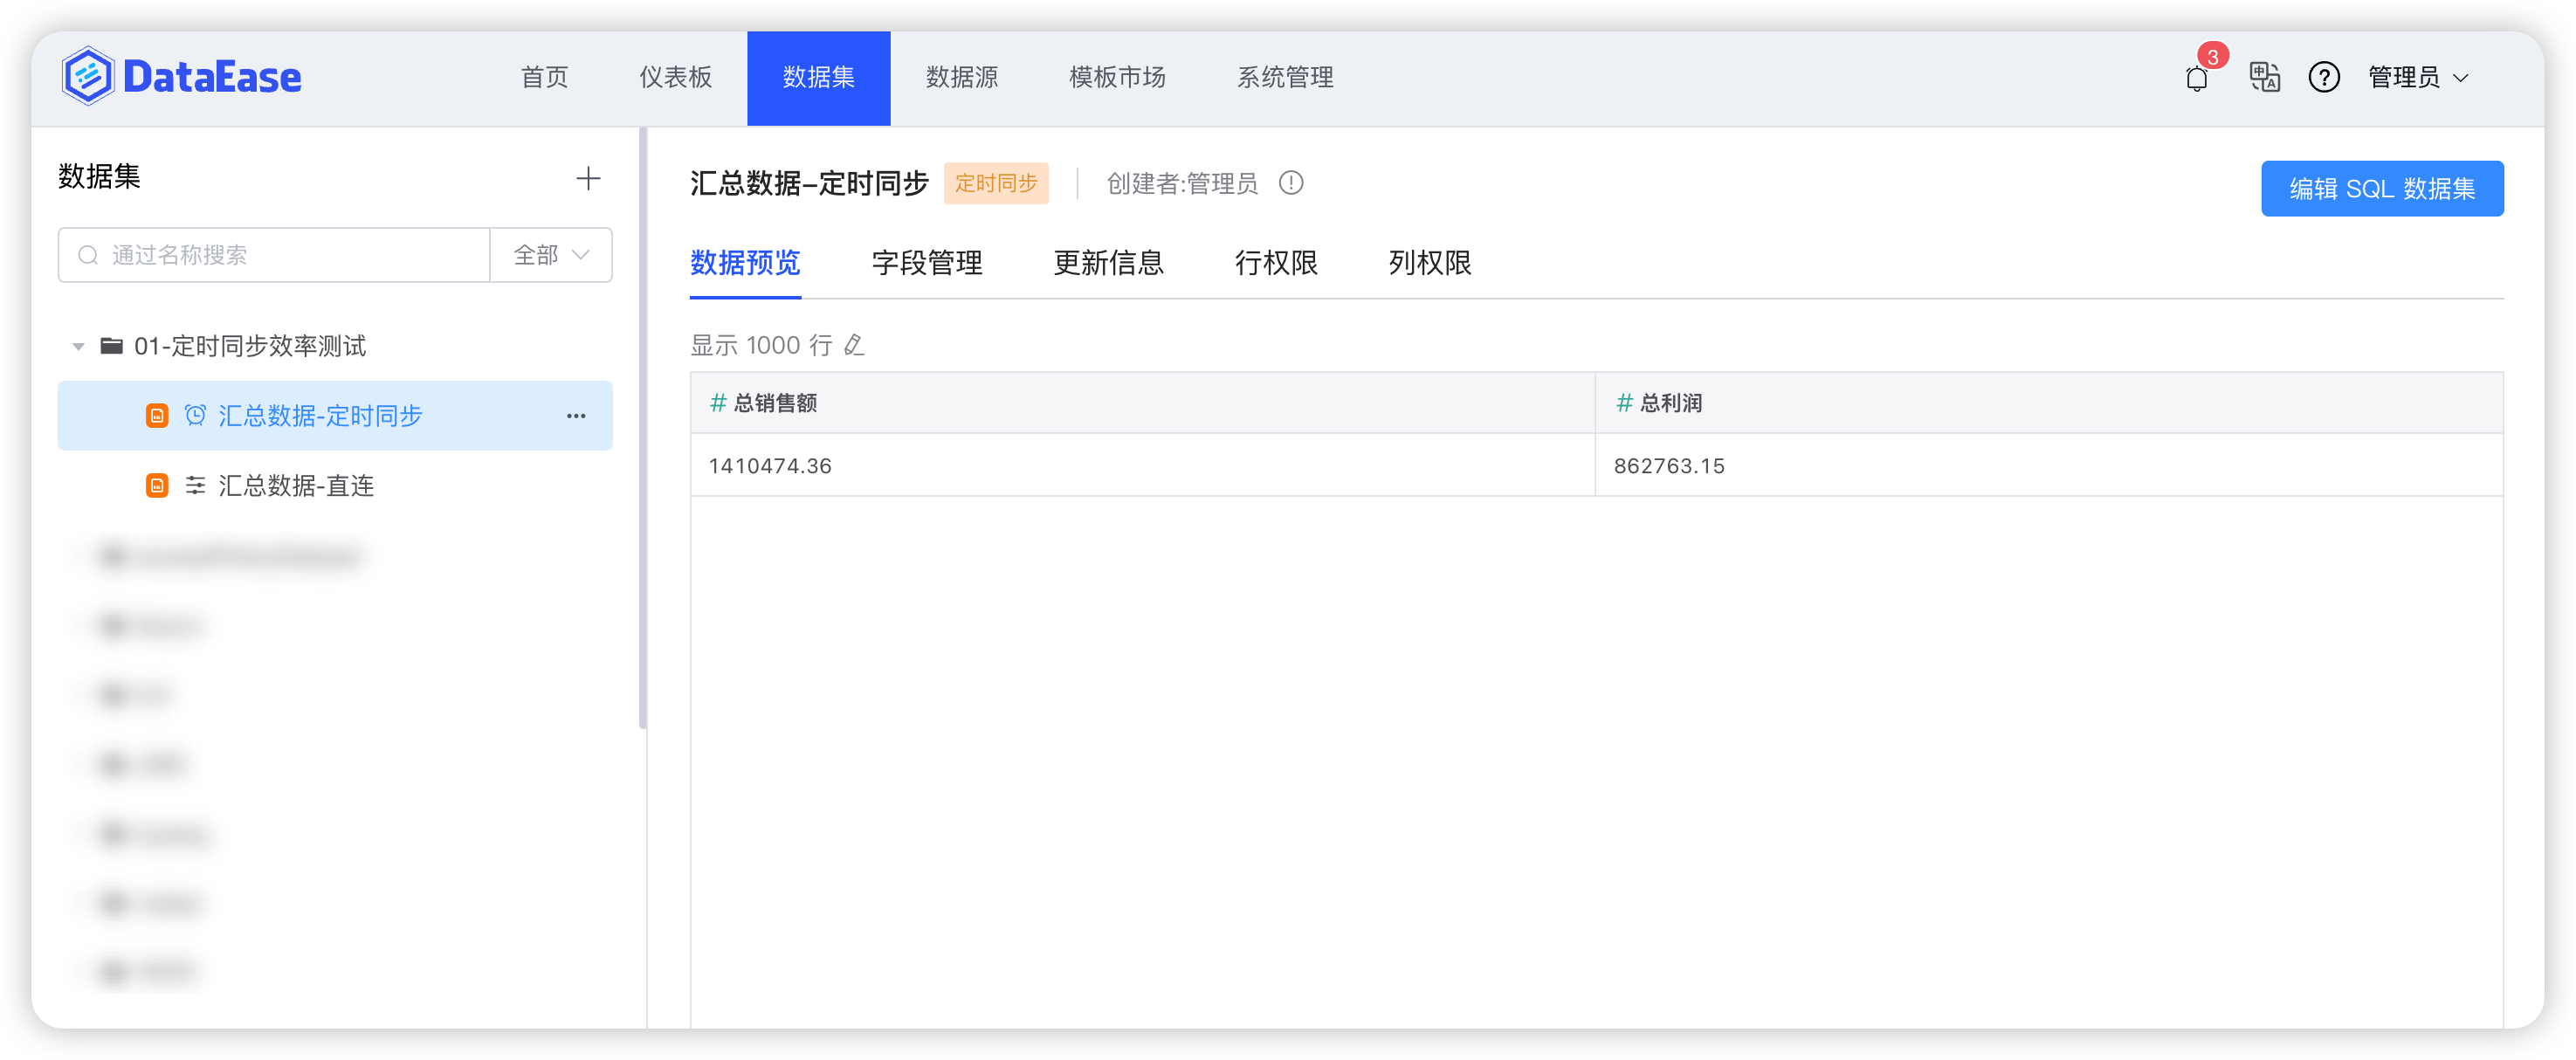Click the 创建者:管理员 label

coord(1182,183)
